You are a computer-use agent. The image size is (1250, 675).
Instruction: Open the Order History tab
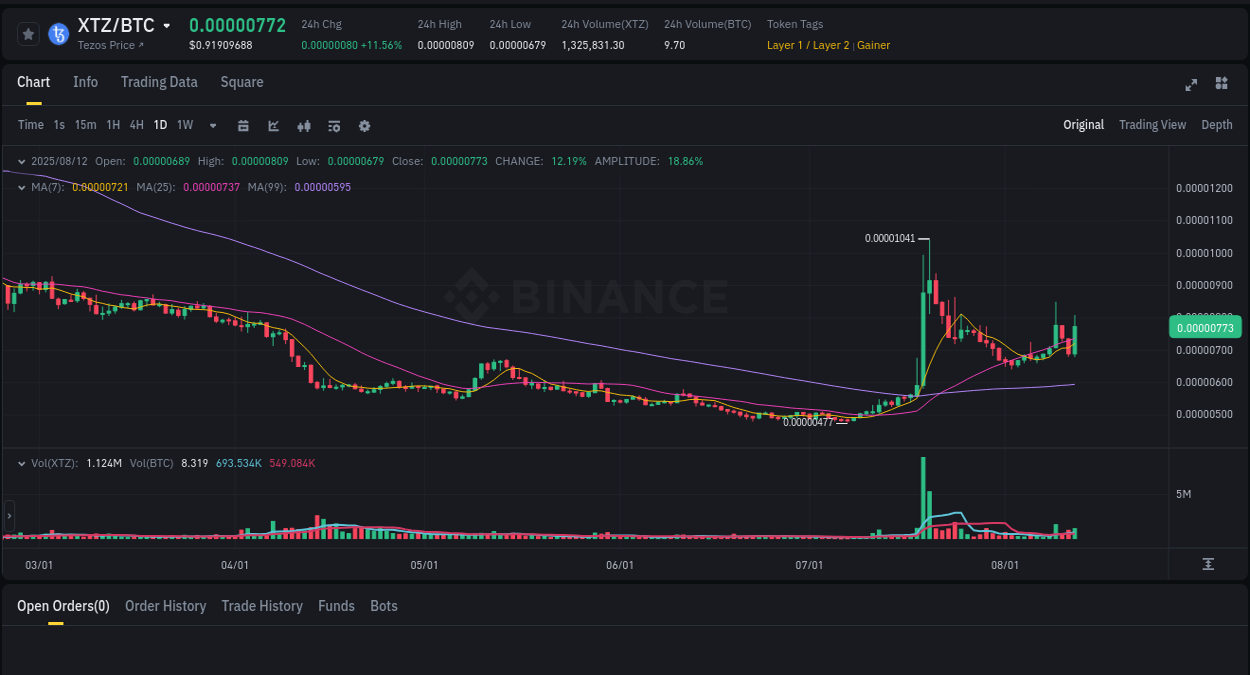point(165,605)
